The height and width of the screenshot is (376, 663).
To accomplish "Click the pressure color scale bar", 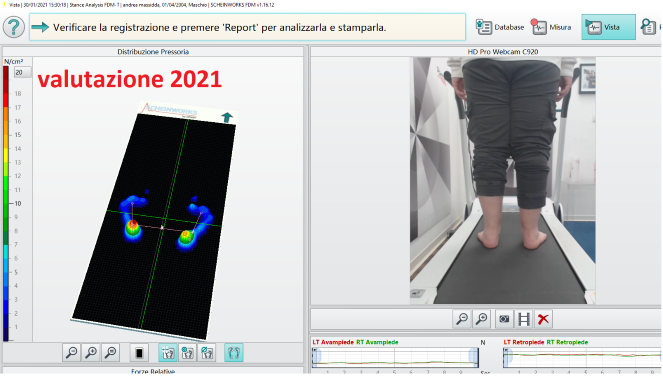I will (x=6, y=203).
